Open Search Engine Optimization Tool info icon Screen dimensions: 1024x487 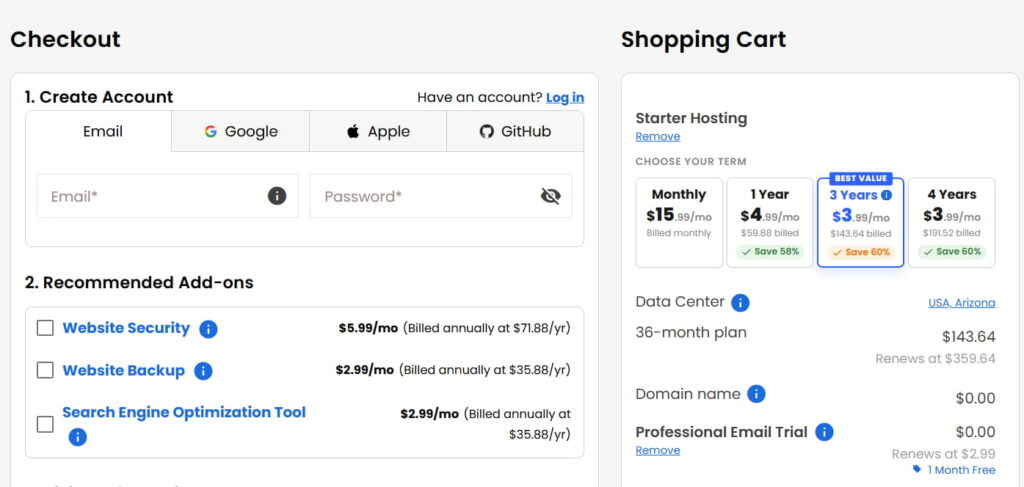coord(77,437)
